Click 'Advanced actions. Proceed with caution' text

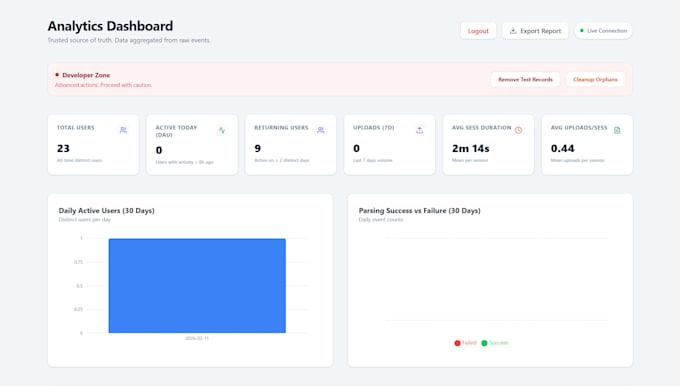[x=103, y=85]
